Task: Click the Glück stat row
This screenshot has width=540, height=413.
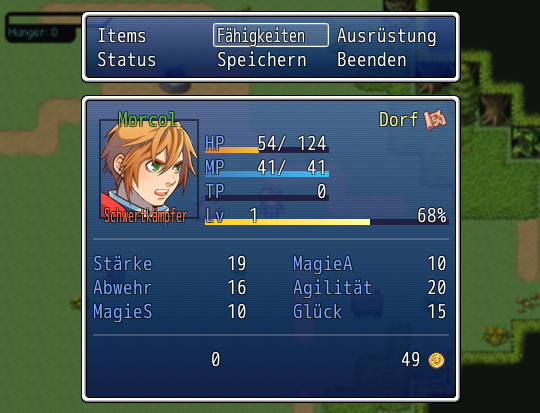Action: 370,312
